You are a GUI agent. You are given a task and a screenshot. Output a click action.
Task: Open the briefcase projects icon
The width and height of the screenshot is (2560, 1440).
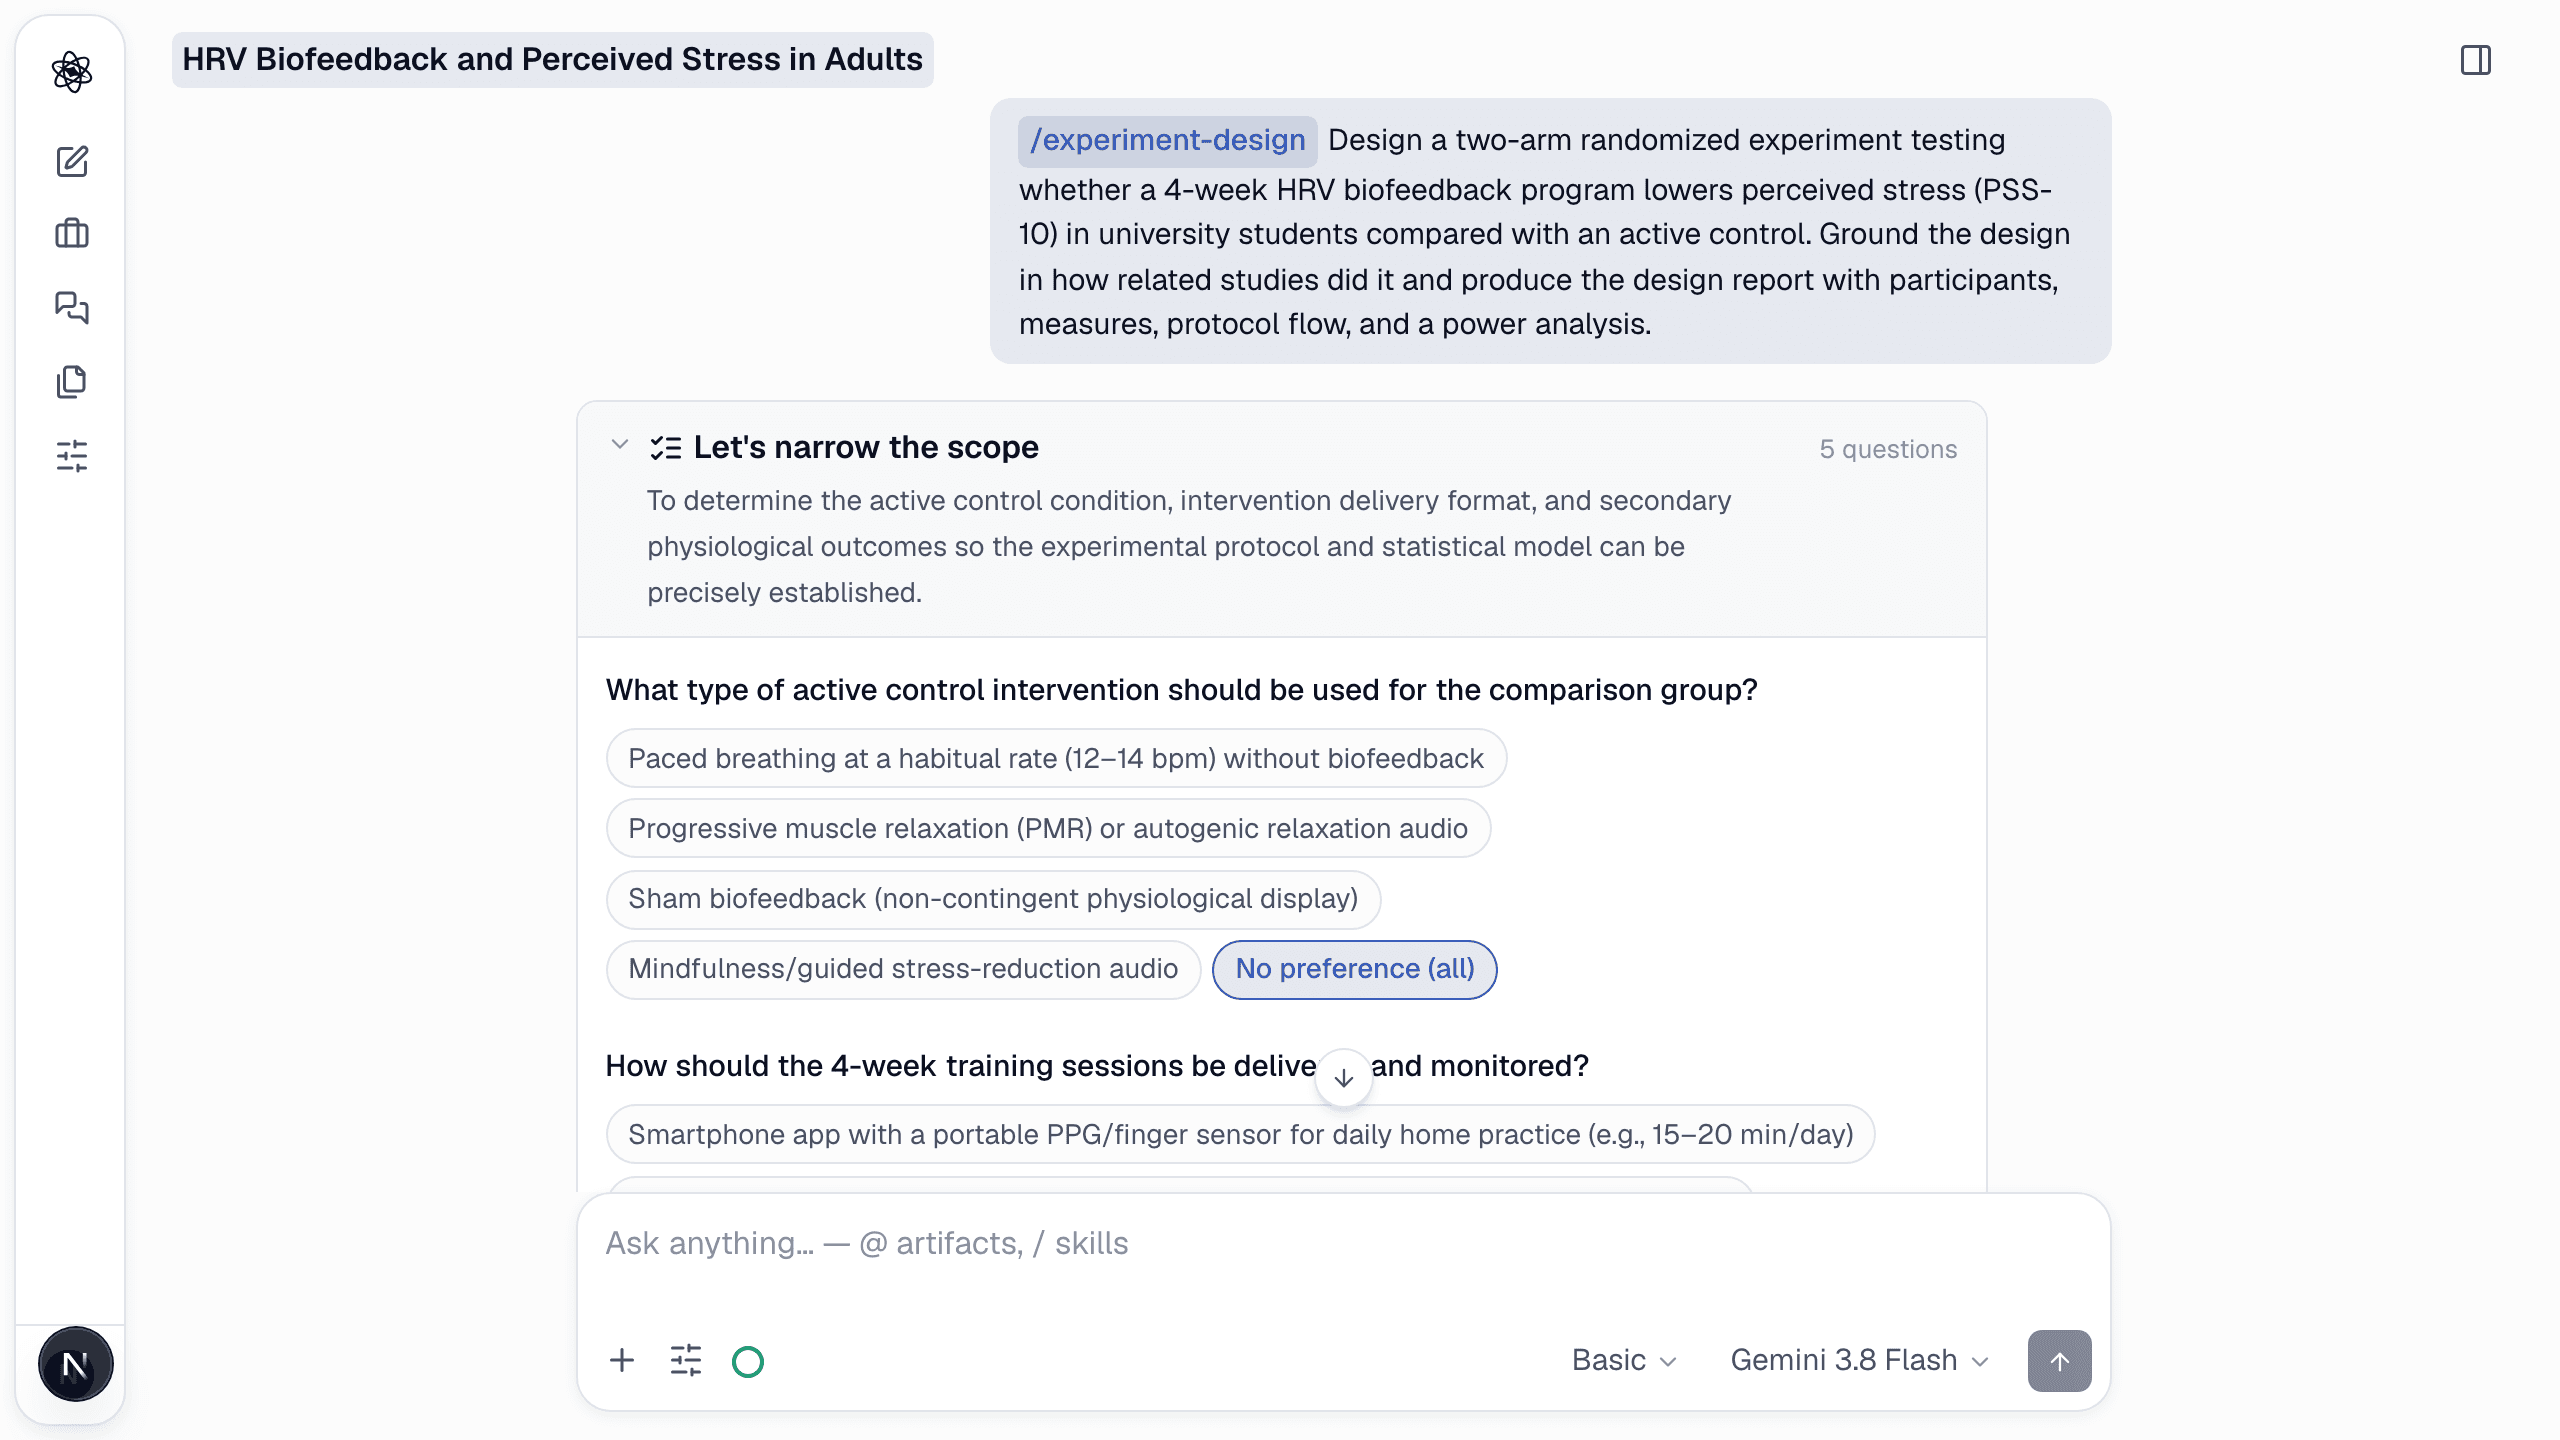tap(72, 234)
